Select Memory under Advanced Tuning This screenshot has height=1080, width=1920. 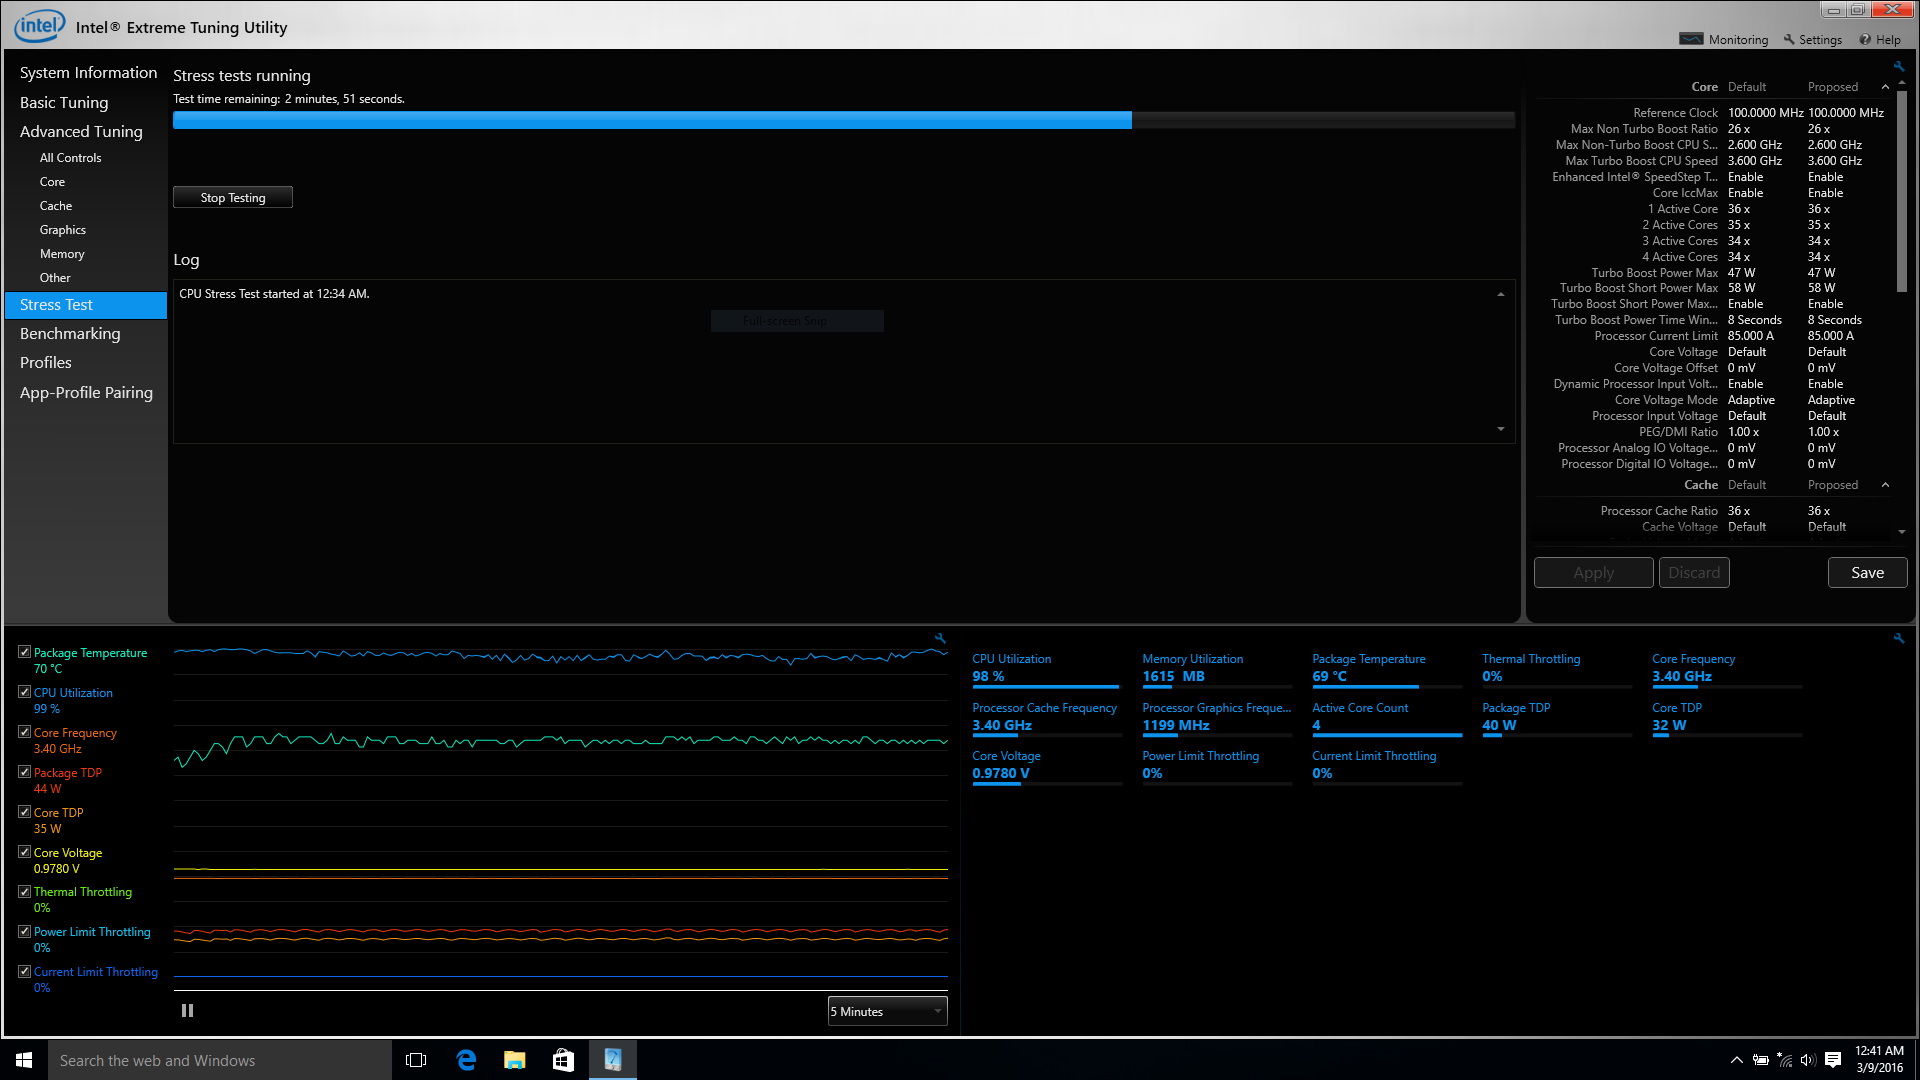pyautogui.click(x=62, y=254)
